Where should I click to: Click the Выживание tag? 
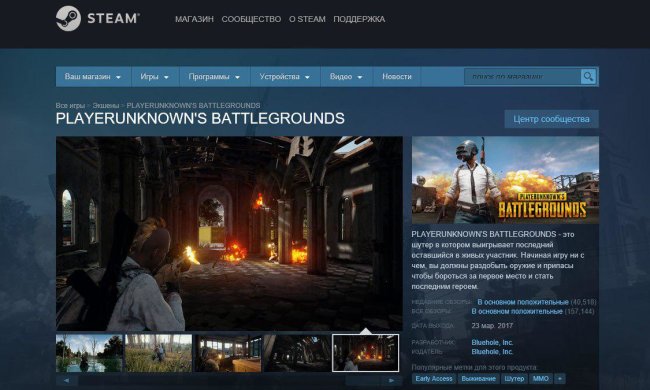(478, 378)
